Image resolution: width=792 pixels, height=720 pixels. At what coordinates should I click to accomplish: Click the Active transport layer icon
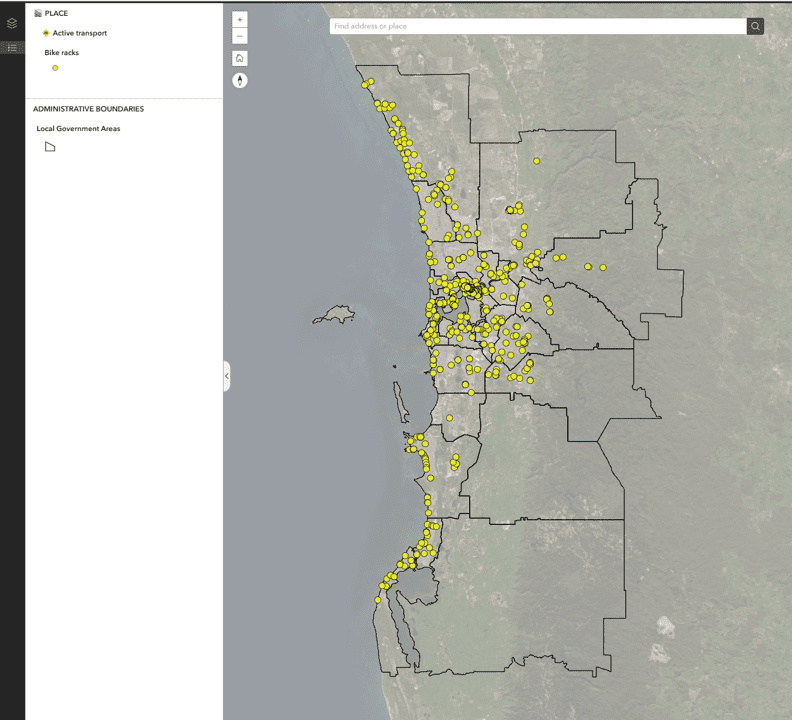coord(46,33)
